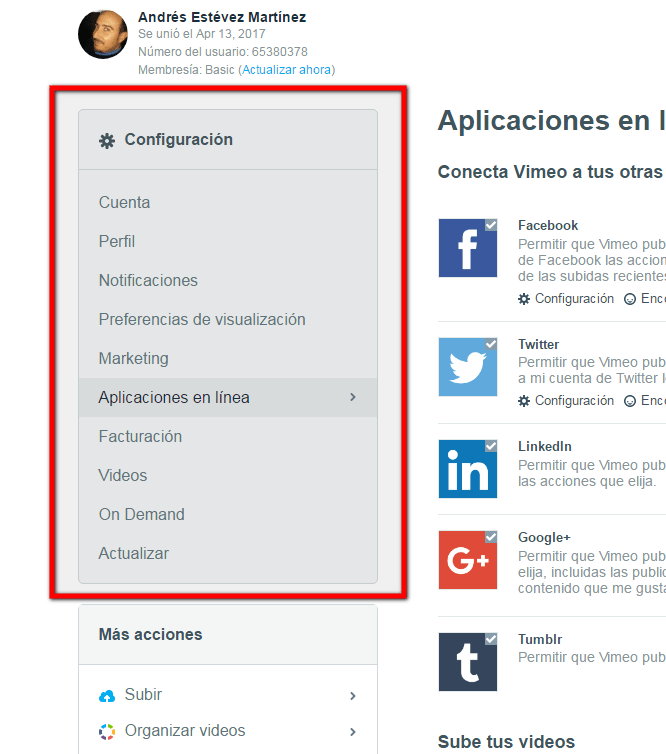Click chevron next to Organizar videos
This screenshot has height=754, width=666.
click(353, 732)
